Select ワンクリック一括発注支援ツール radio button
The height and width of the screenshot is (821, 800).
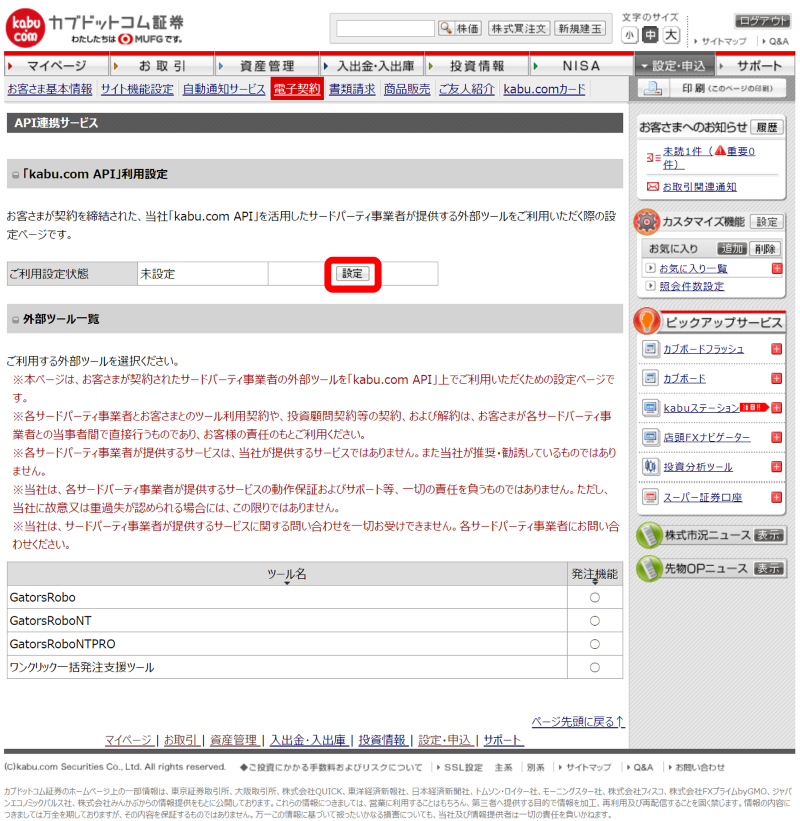coord(595,668)
